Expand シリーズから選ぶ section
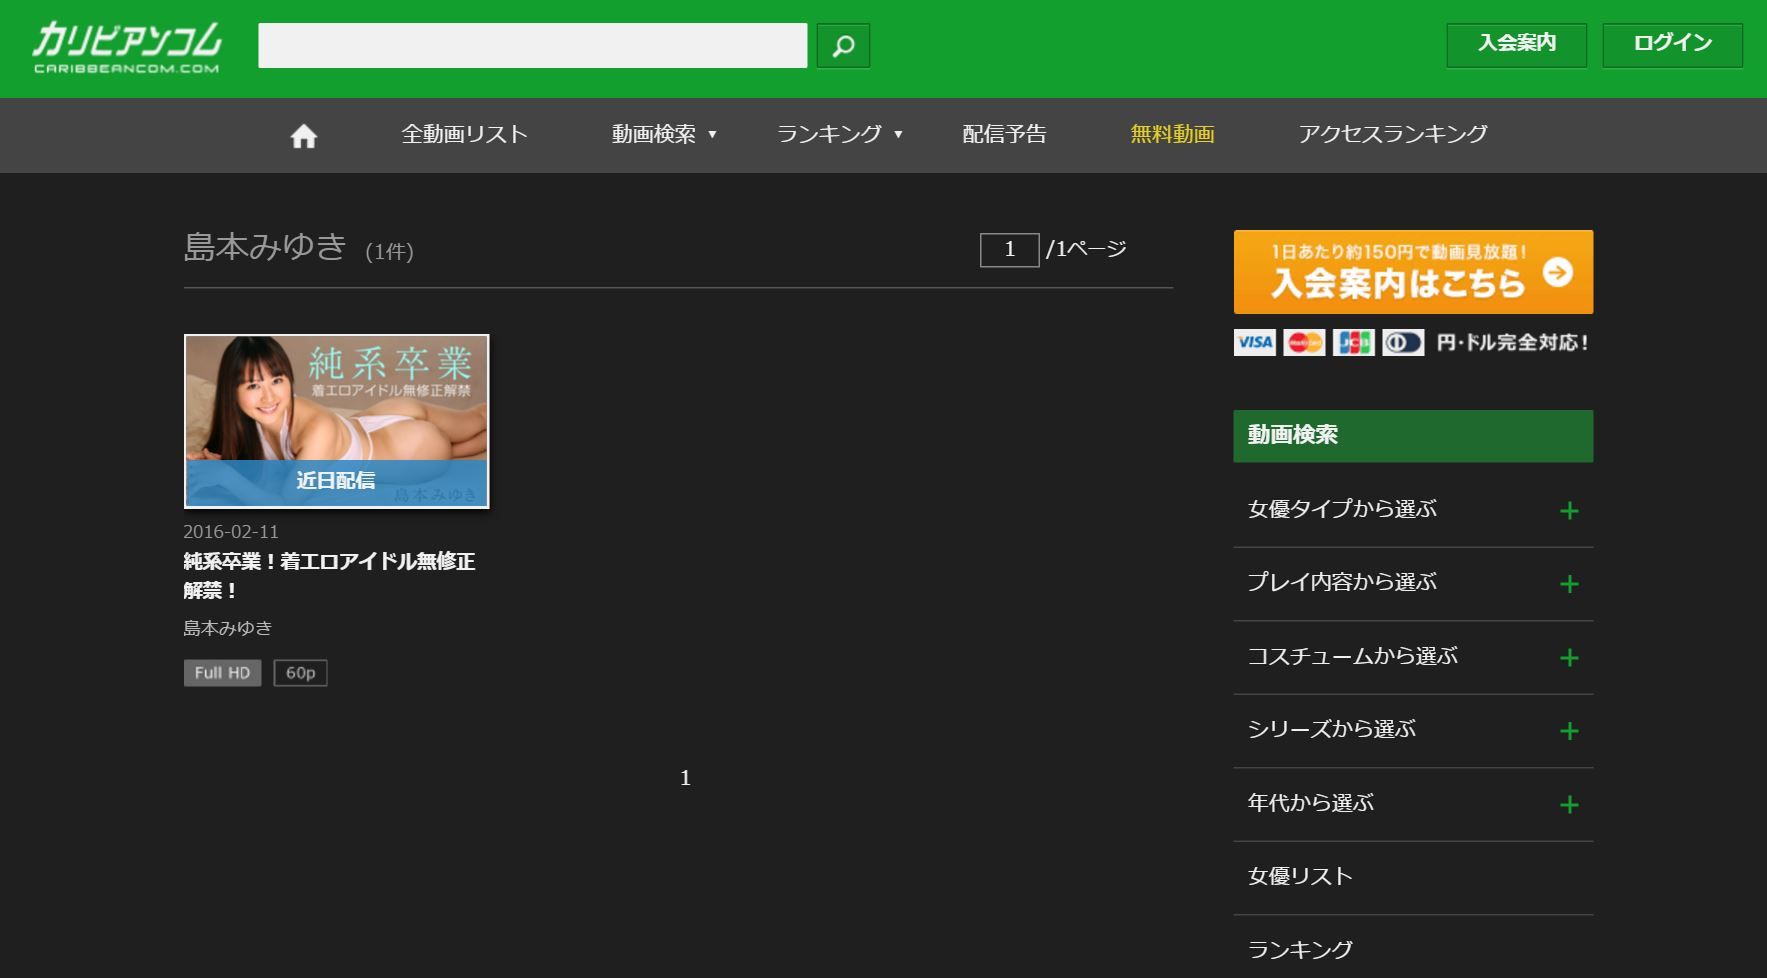Screen dimensions: 1767x978 [1413, 731]
